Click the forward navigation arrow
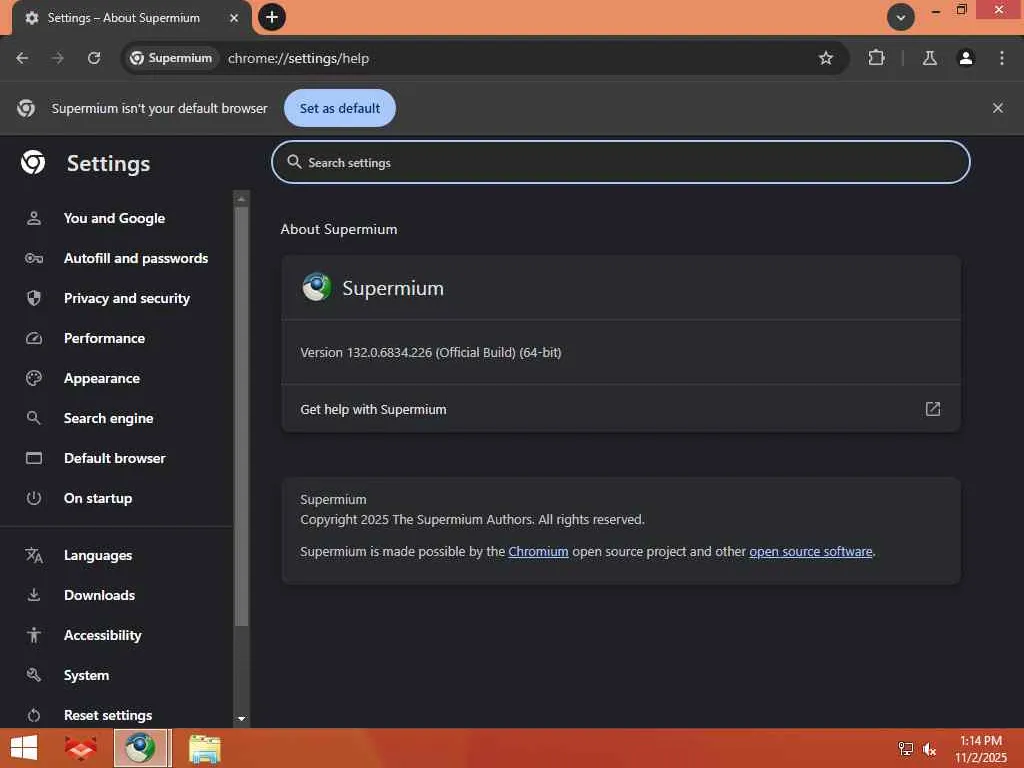The width and height of the screenshot is (1024, 768). coord(58,58)
